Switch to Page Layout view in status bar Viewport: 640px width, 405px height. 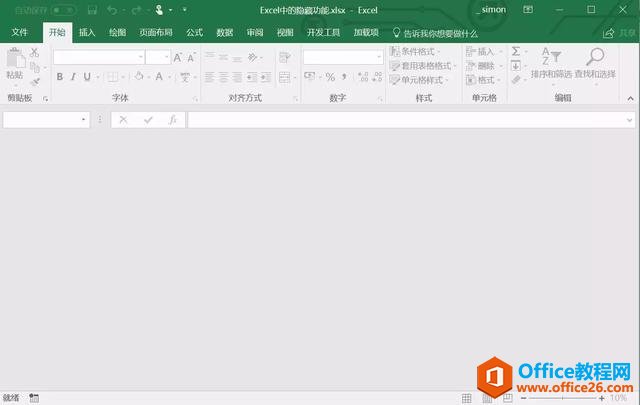pos(488,397)
